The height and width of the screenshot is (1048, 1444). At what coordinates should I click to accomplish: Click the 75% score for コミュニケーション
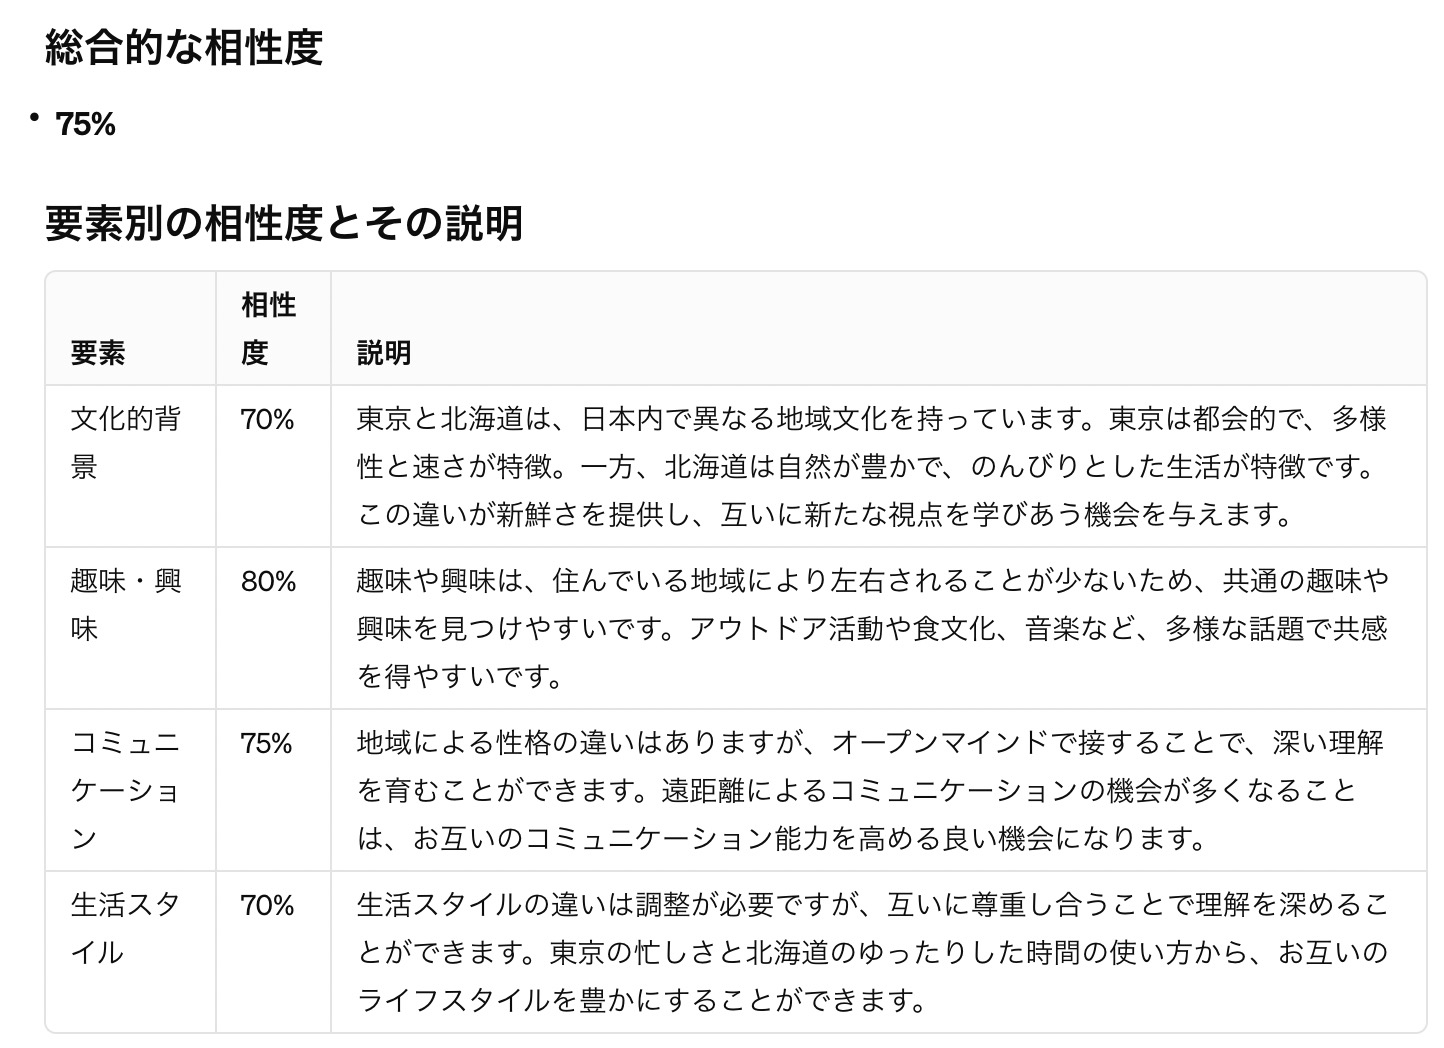tap(267, 743)
